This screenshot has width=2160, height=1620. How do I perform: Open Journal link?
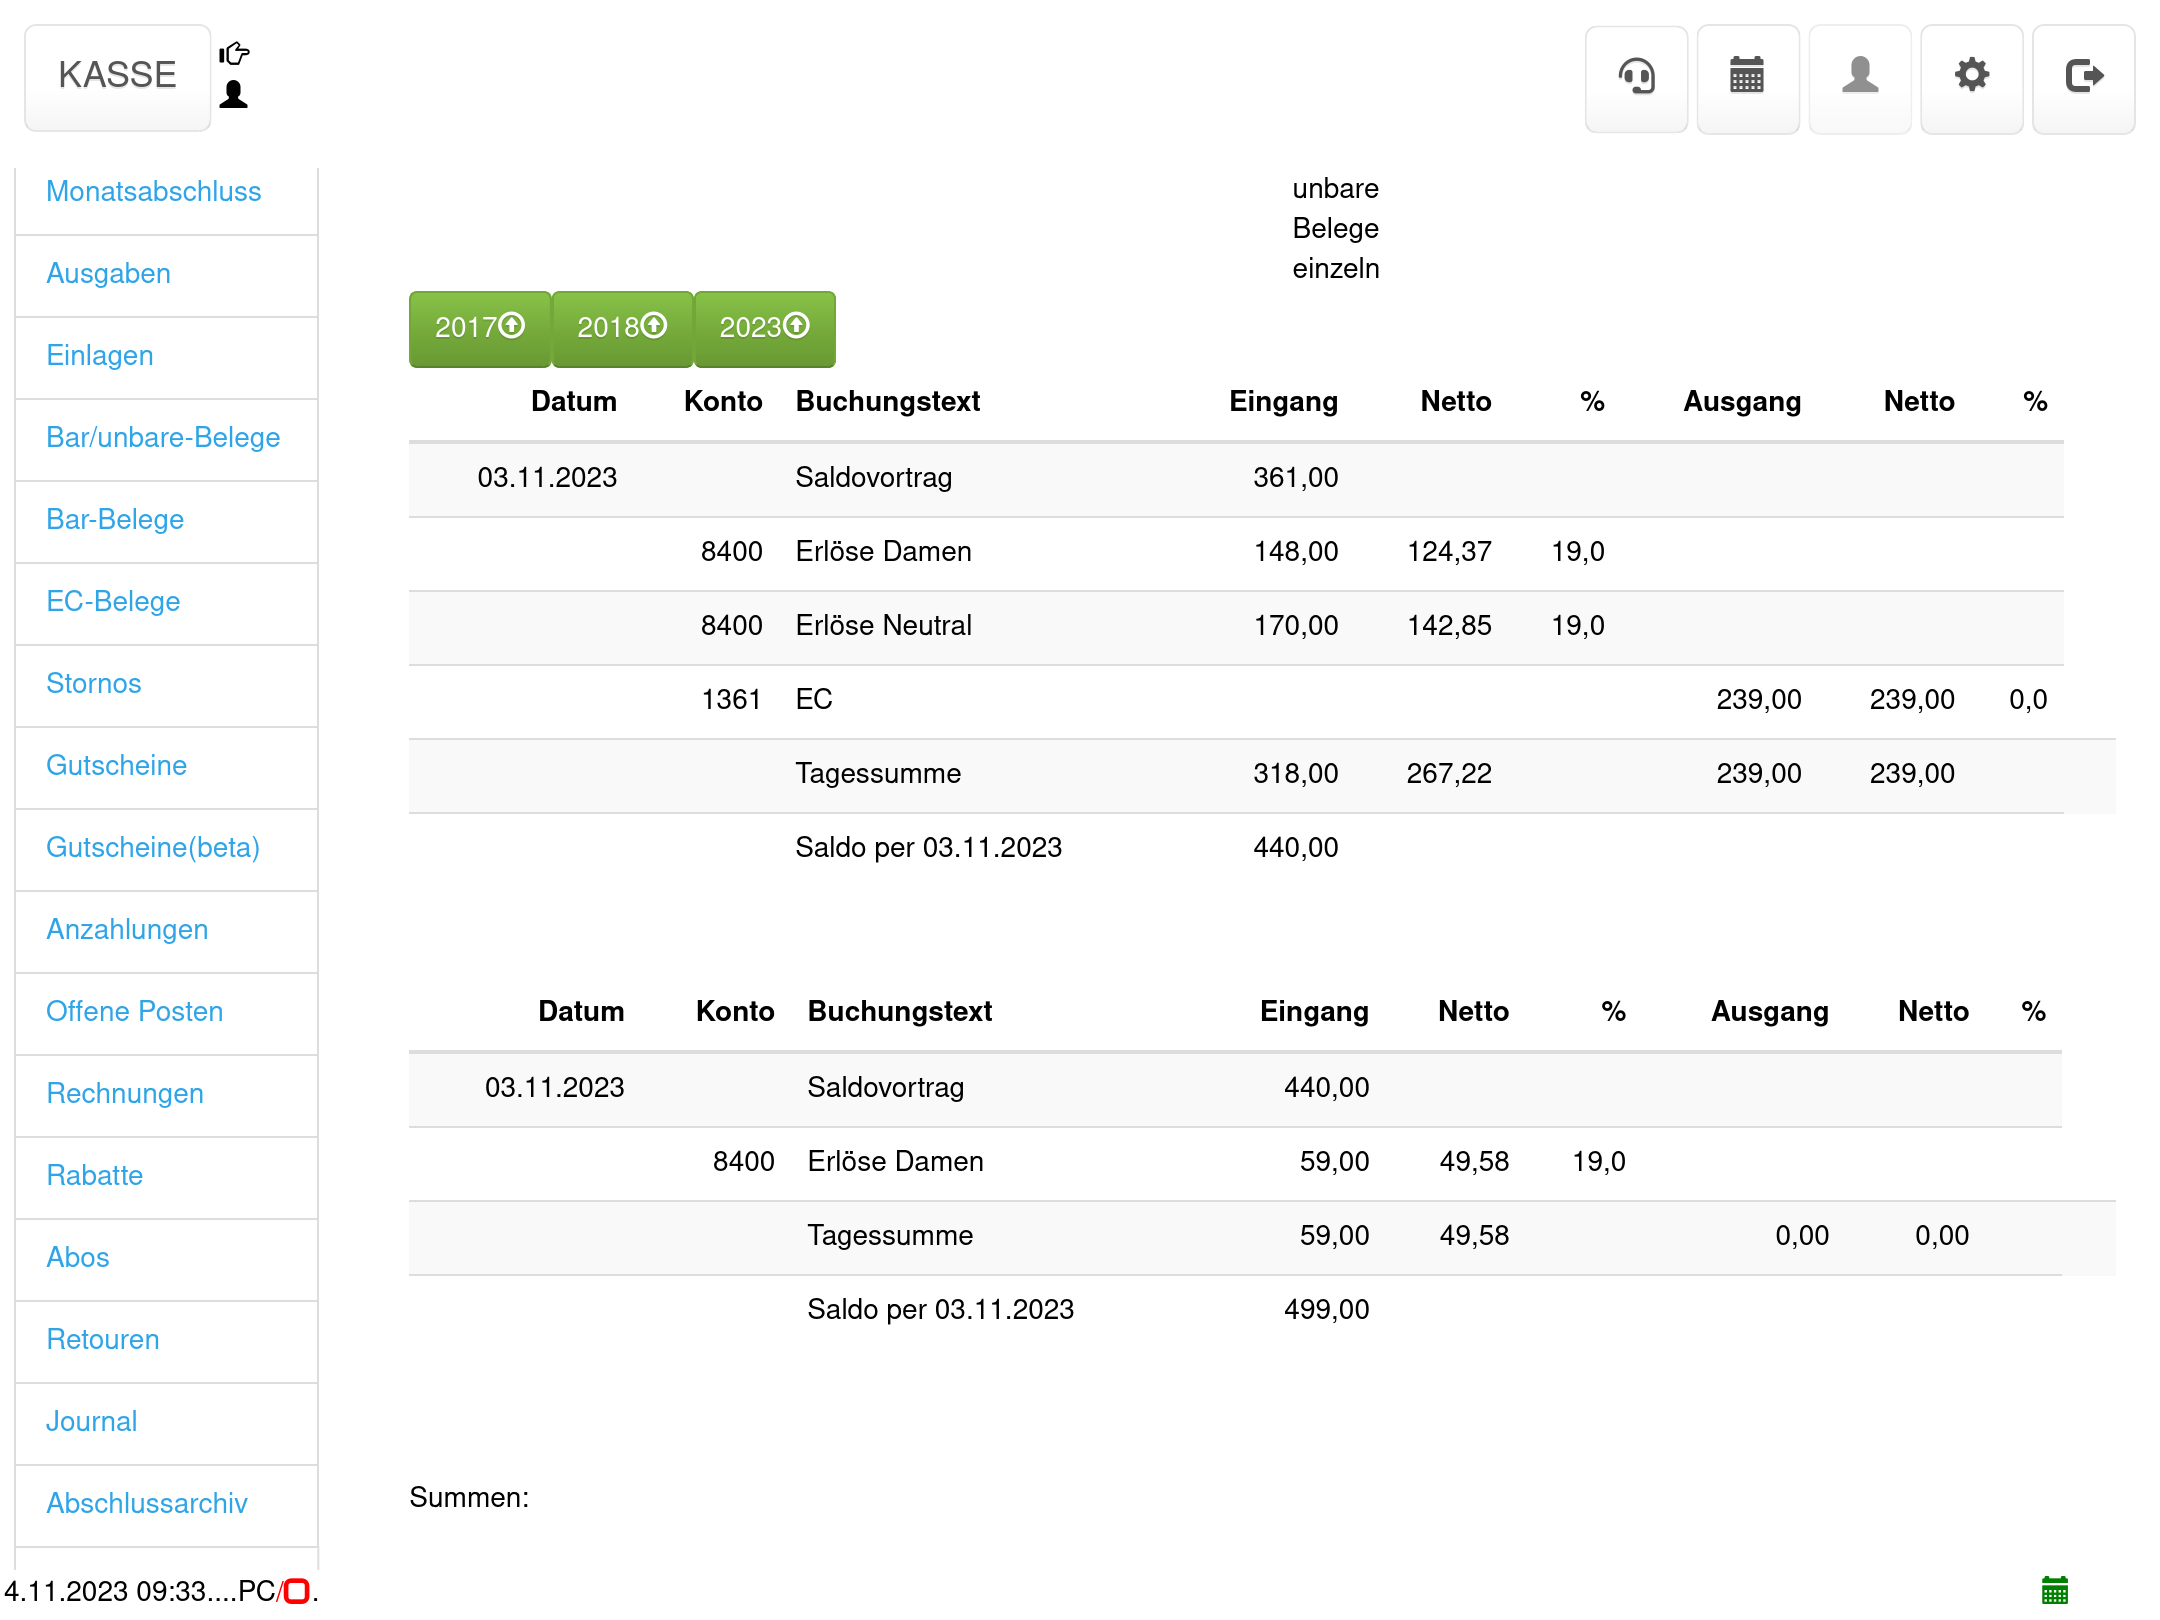click(x=92, y=1421)
